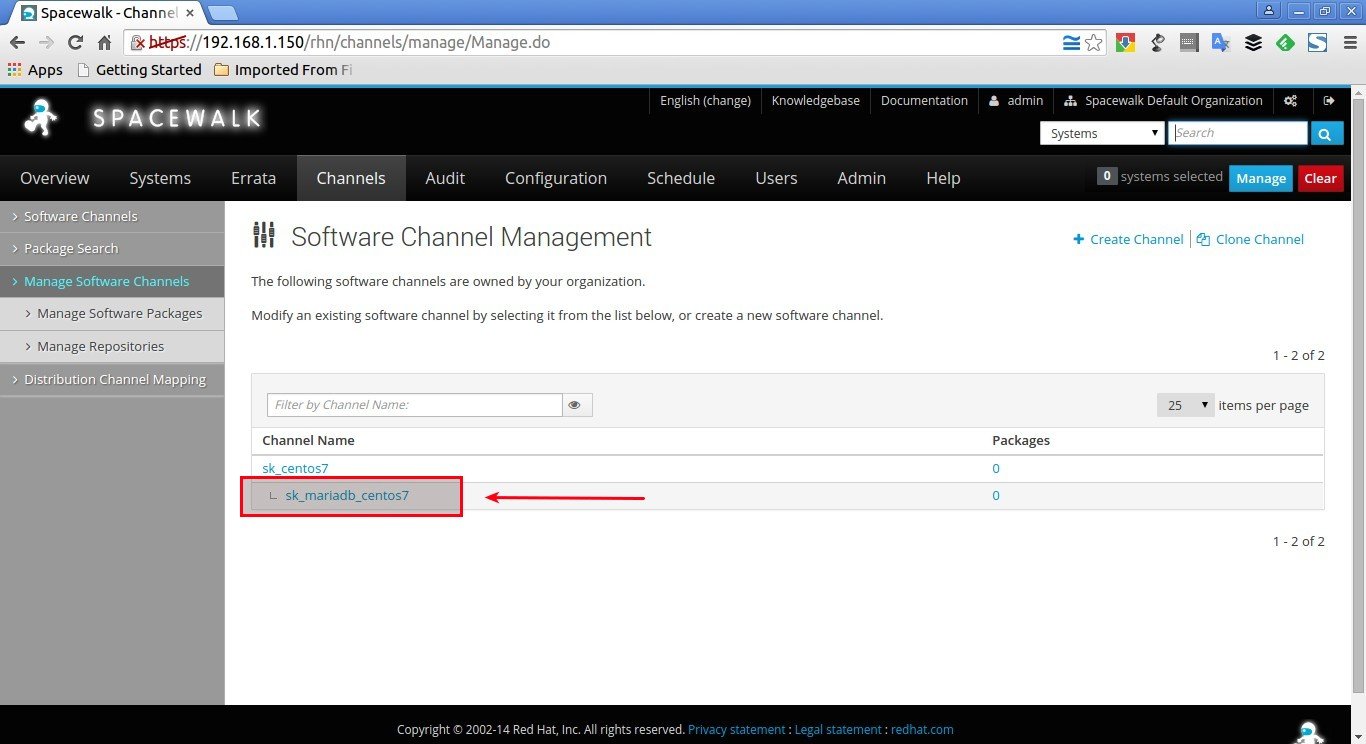Open the Imported From bookmark folder
This screenshot has width=1366, height=744.
pos(281,70)
